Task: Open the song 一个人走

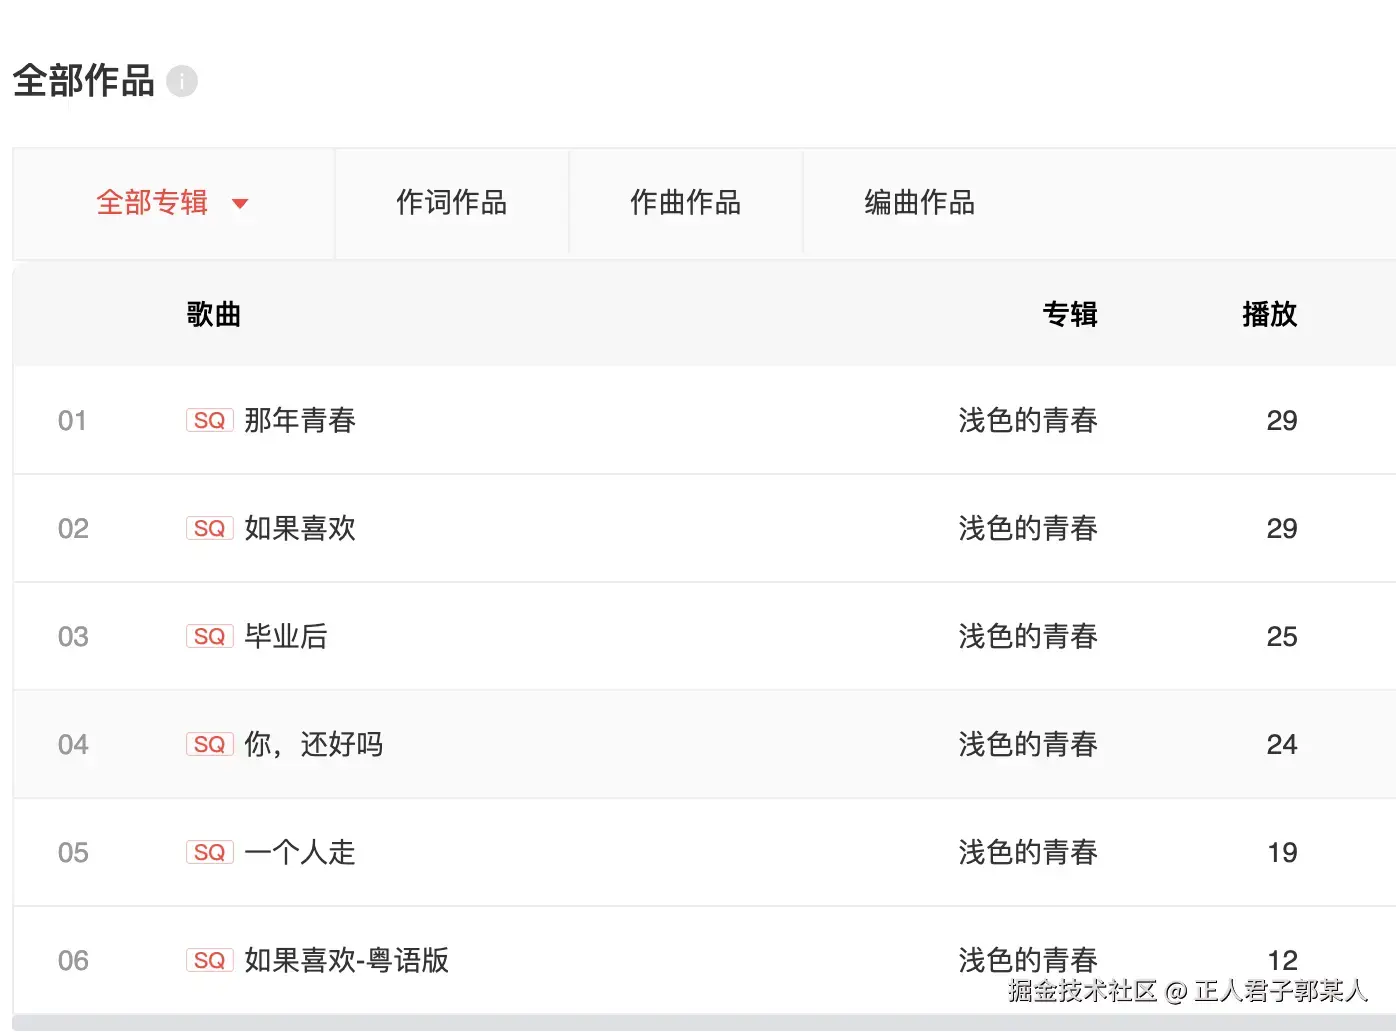Action: (x=300, y=852)
